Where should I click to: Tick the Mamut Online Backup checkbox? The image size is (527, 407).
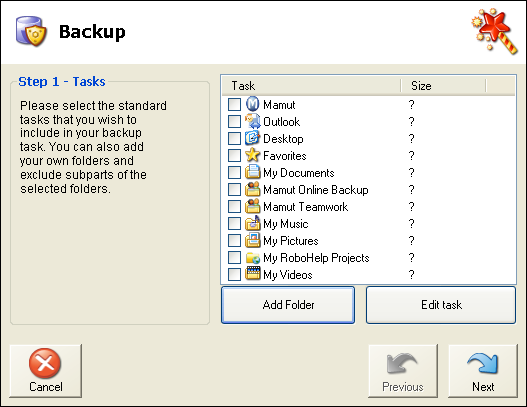click(x=234, y=190)
